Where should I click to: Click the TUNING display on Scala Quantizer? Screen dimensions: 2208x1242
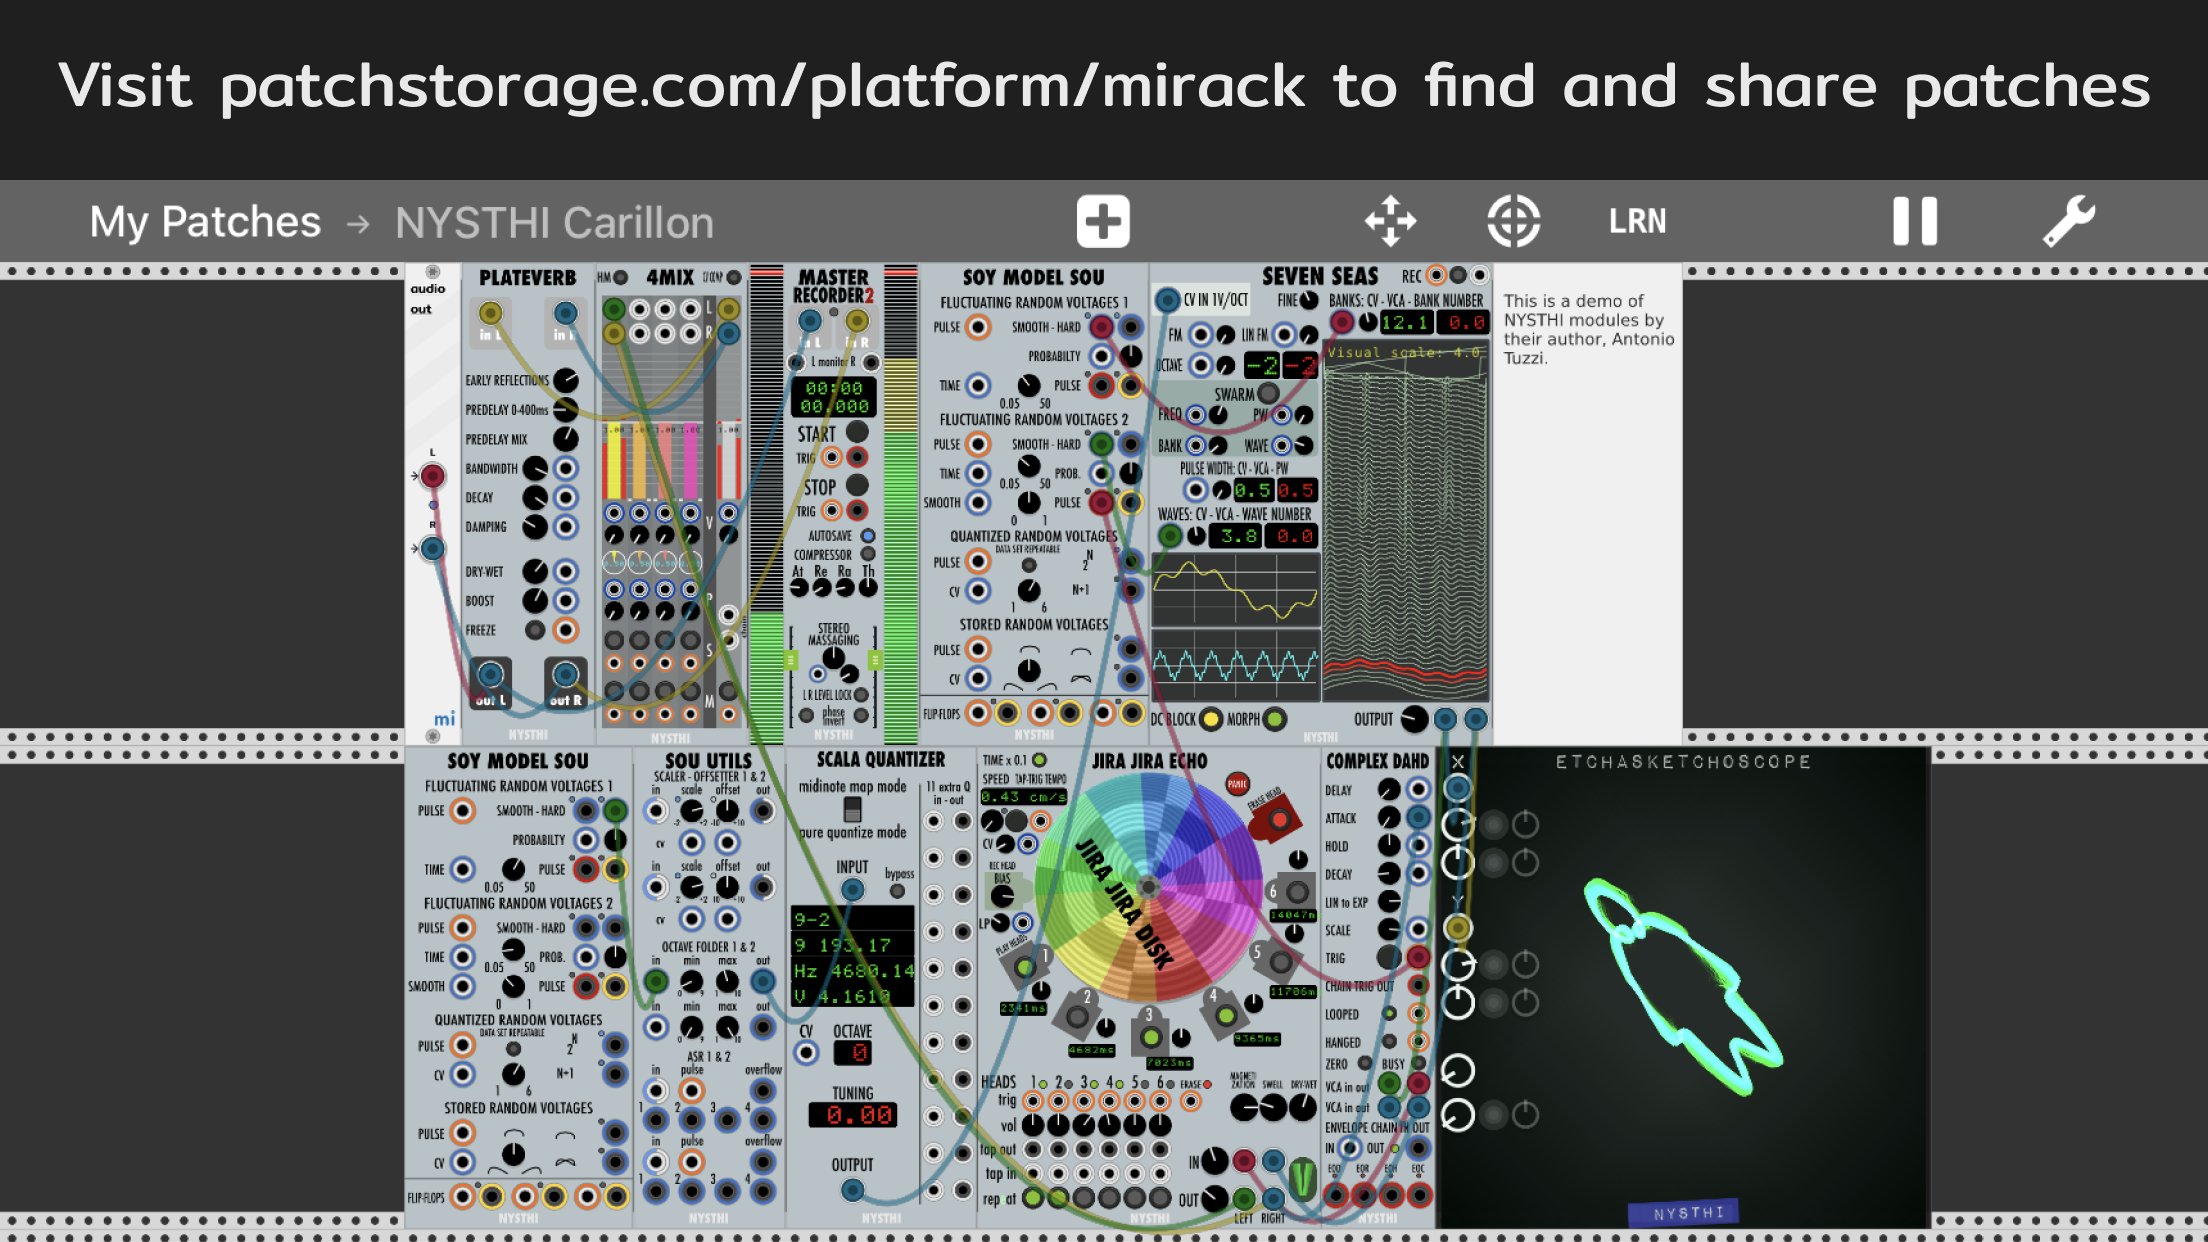click(x=851, y=1114)
